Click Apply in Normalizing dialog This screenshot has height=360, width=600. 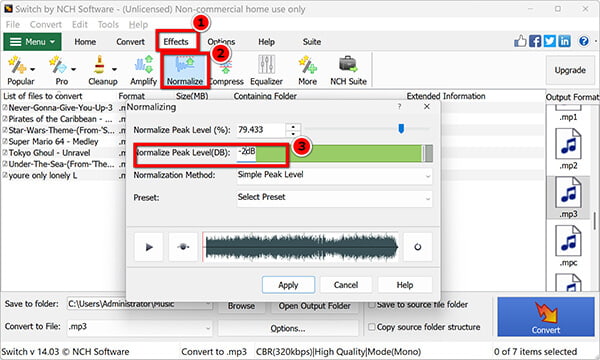[288, 285]
